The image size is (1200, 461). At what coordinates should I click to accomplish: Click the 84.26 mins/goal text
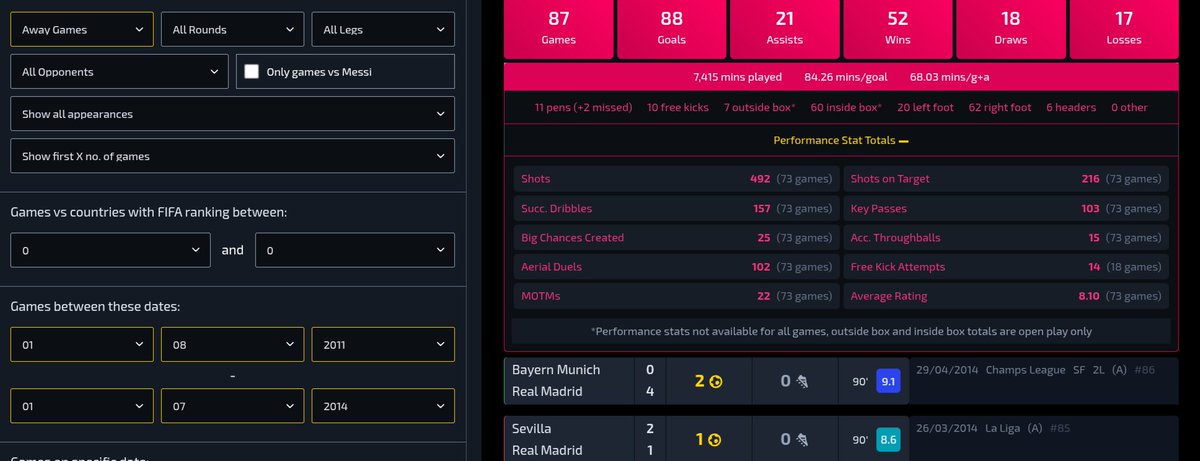[847, 76]
